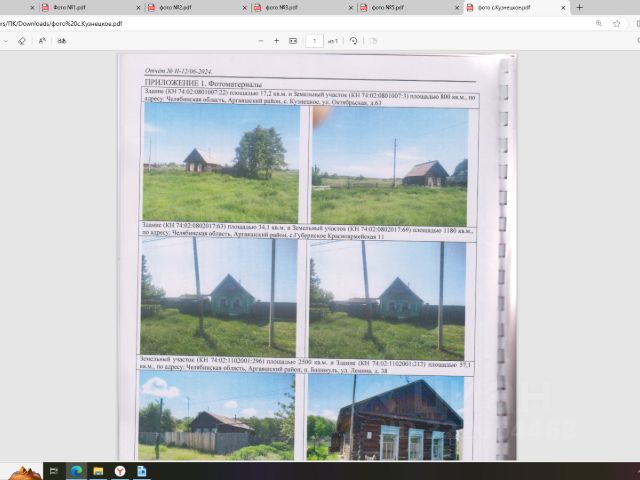Image resolution: width=640 pixels, height=480 pixels.
Task: Toggle fit to page width
Action: 293,41
